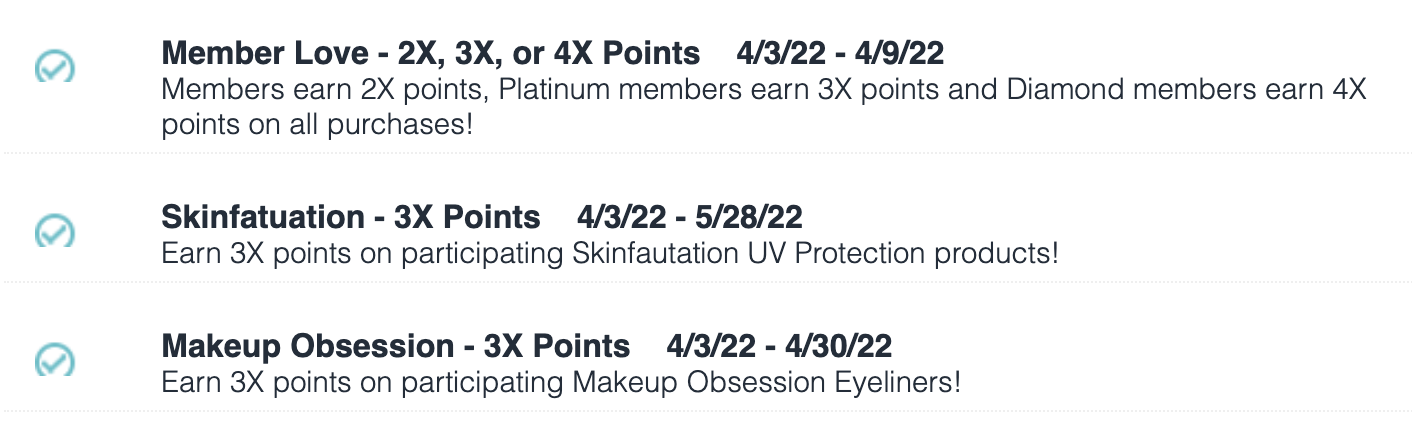Click the dotted divider below Member Love offer
Viewport: 1412px width, 432px height.
[x=706, y=153]
